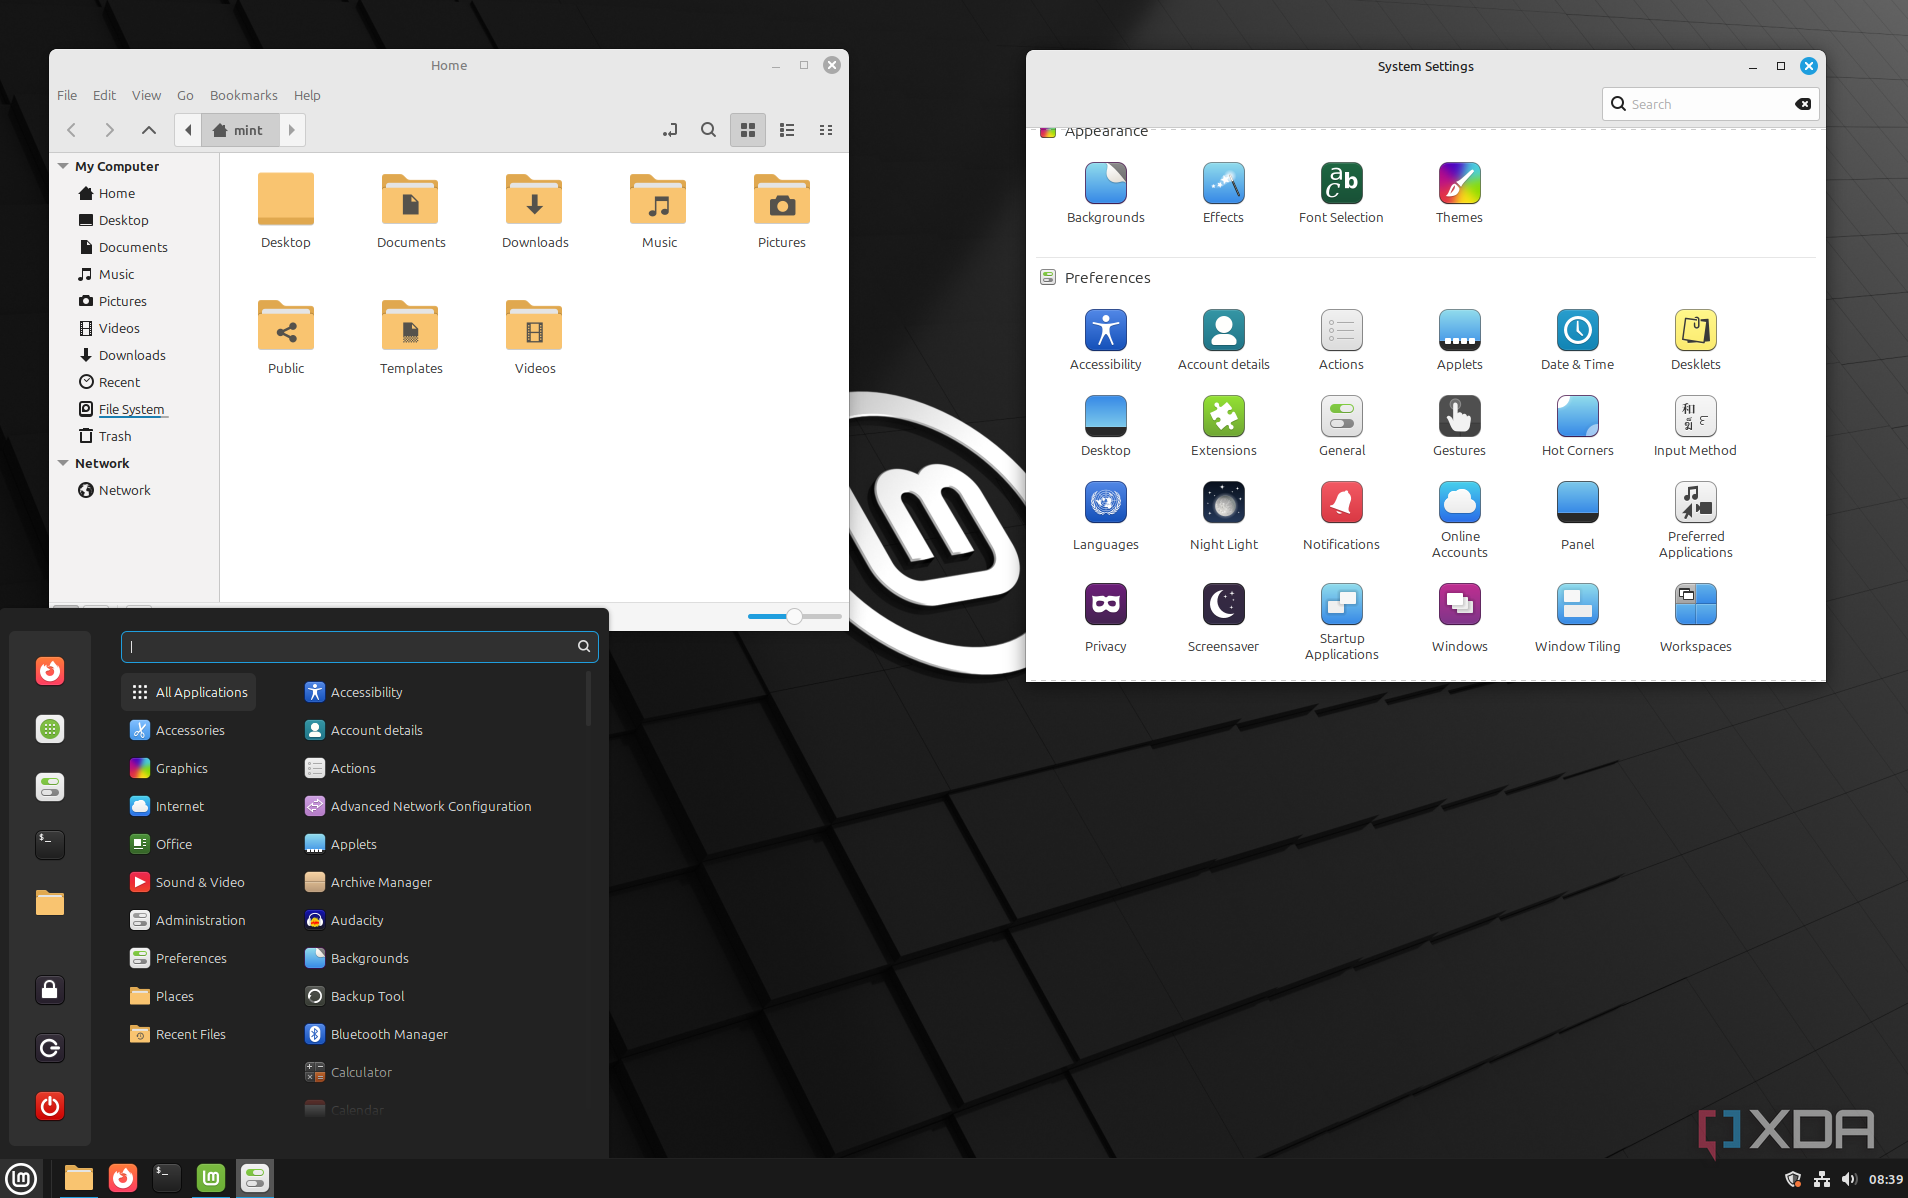Open the Public folder icon
1908x1198 pixels.
click(286, 336)
